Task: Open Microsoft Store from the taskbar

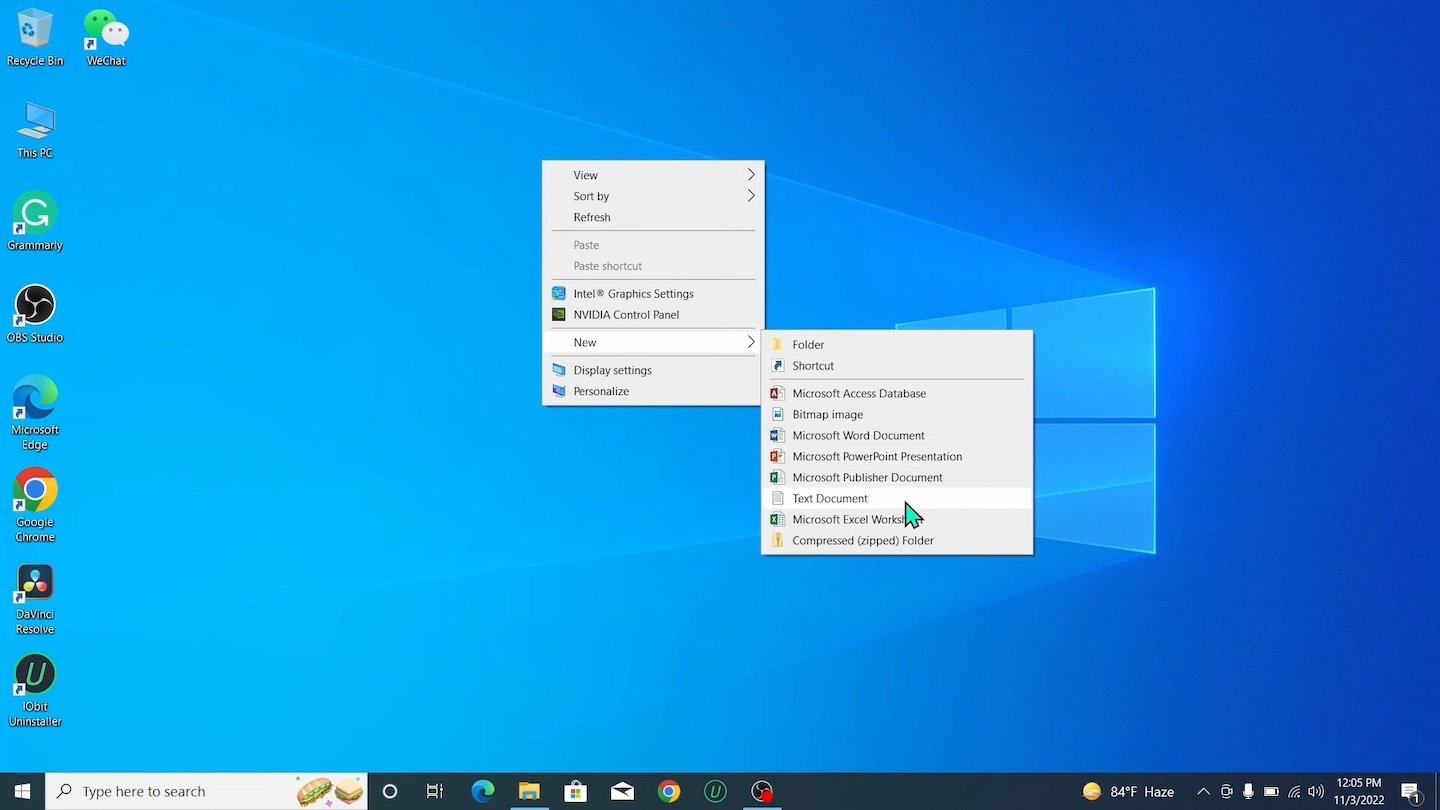Action: click(x=576, y=791)
